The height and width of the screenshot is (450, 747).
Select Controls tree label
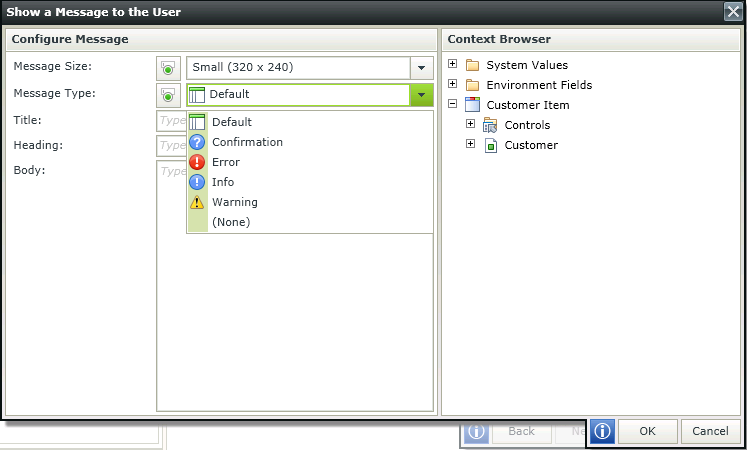coord(527,125)
